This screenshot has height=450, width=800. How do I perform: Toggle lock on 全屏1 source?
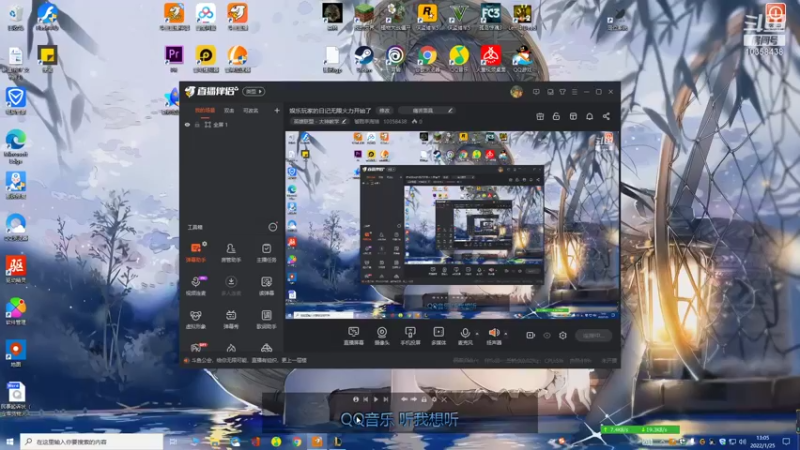coord(197,124)
